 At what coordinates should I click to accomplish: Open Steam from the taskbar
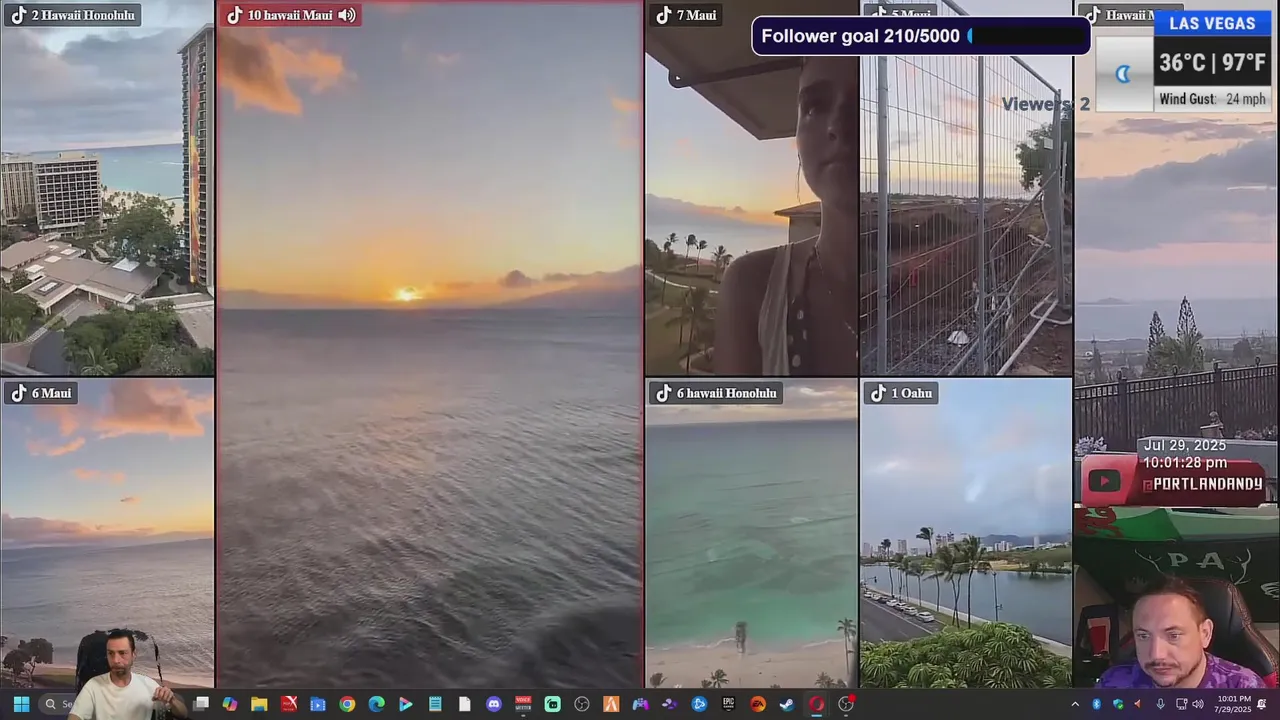787,704
